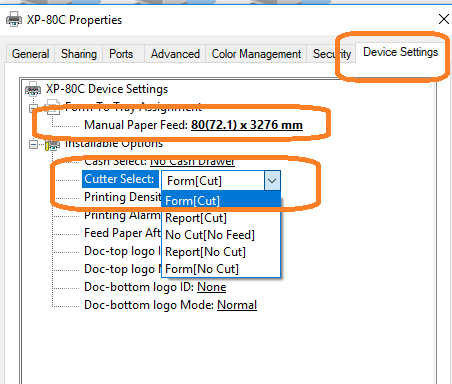
Task: Open the Sharing tab
Action: pyautogui.click(x=79, y=54)
